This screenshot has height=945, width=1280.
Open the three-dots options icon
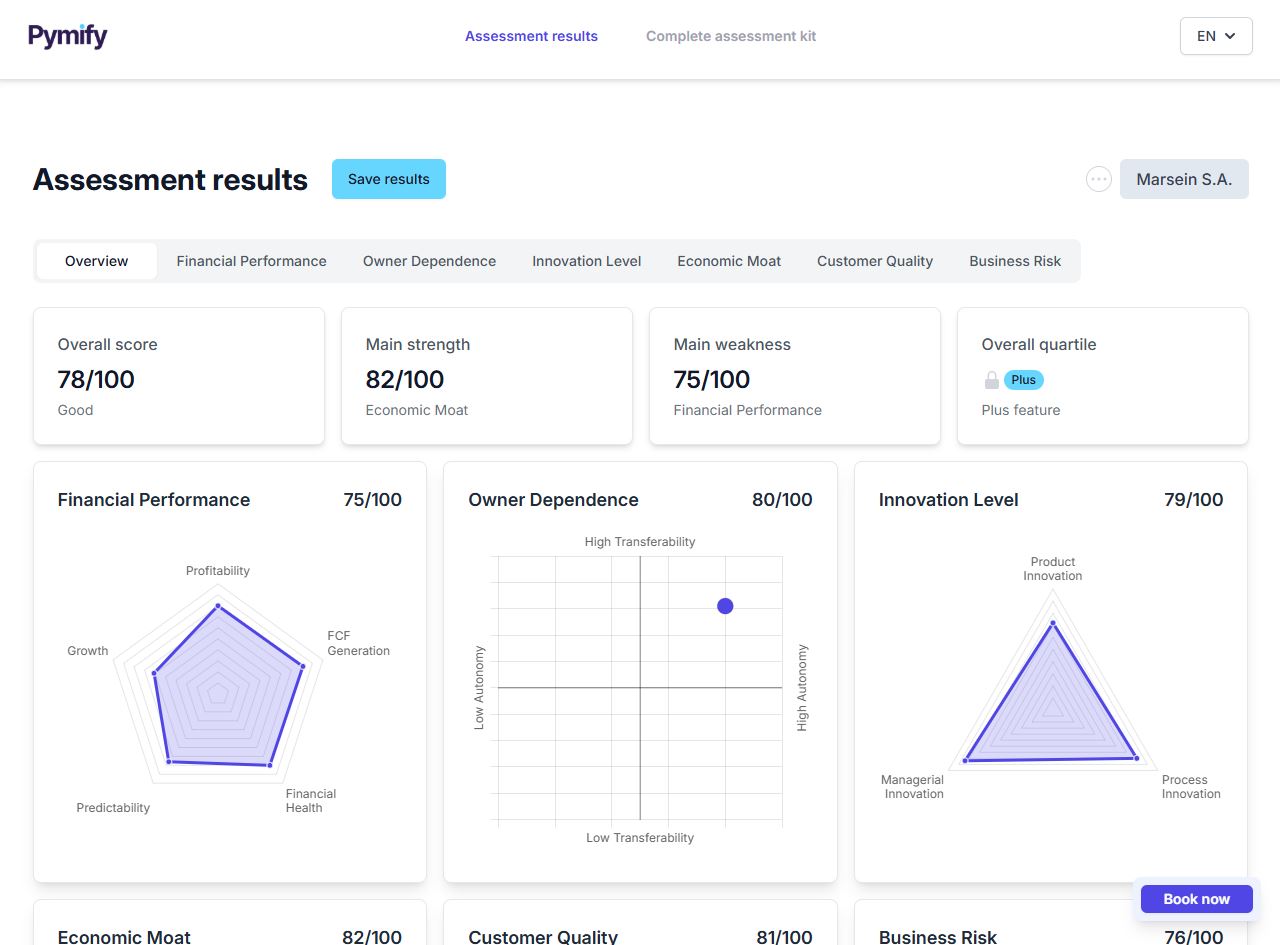(1099, 179)
